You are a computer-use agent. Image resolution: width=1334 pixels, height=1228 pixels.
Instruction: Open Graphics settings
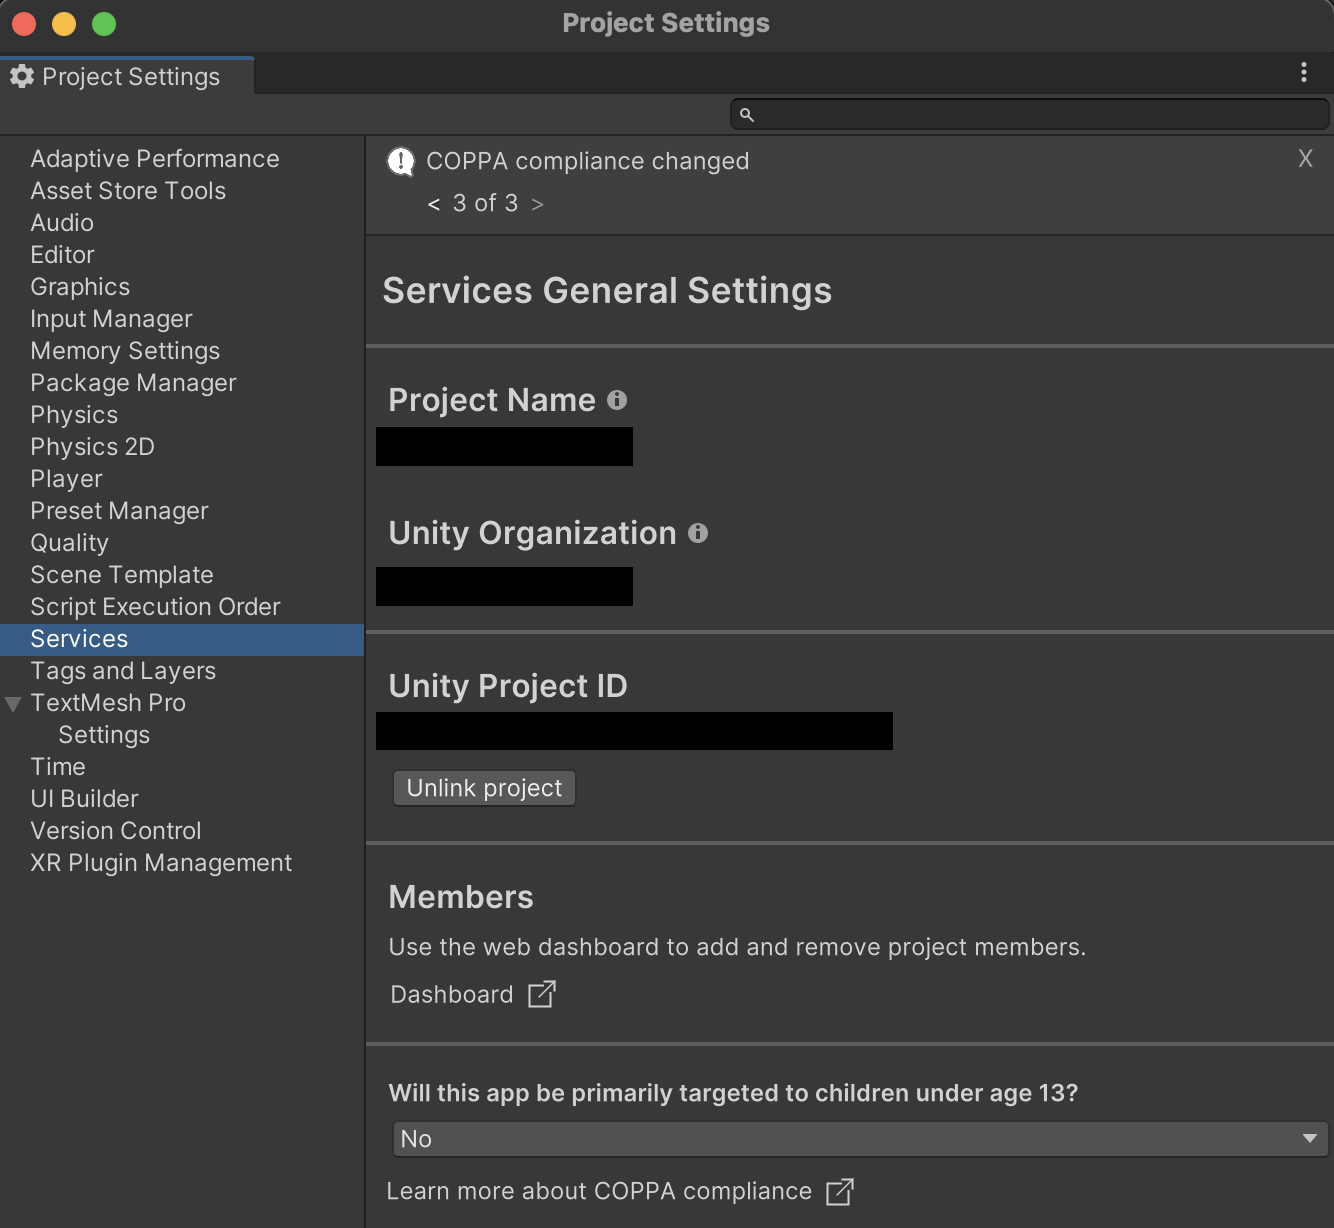click(x=80, y=287)
